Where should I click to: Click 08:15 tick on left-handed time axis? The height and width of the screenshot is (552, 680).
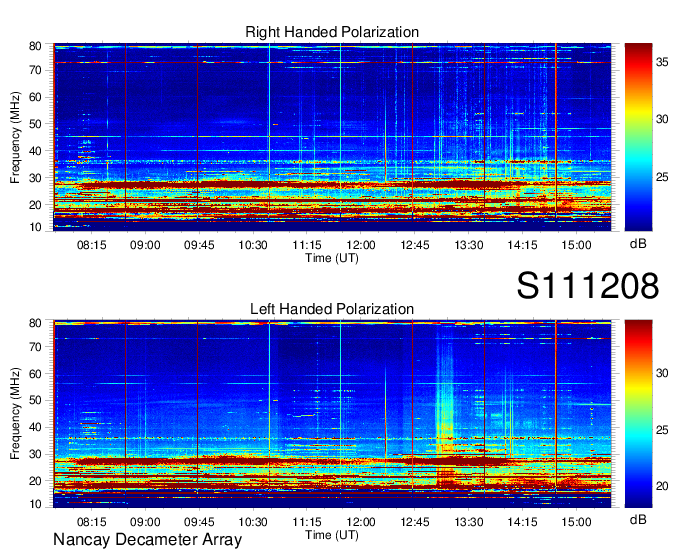point(92,522)
